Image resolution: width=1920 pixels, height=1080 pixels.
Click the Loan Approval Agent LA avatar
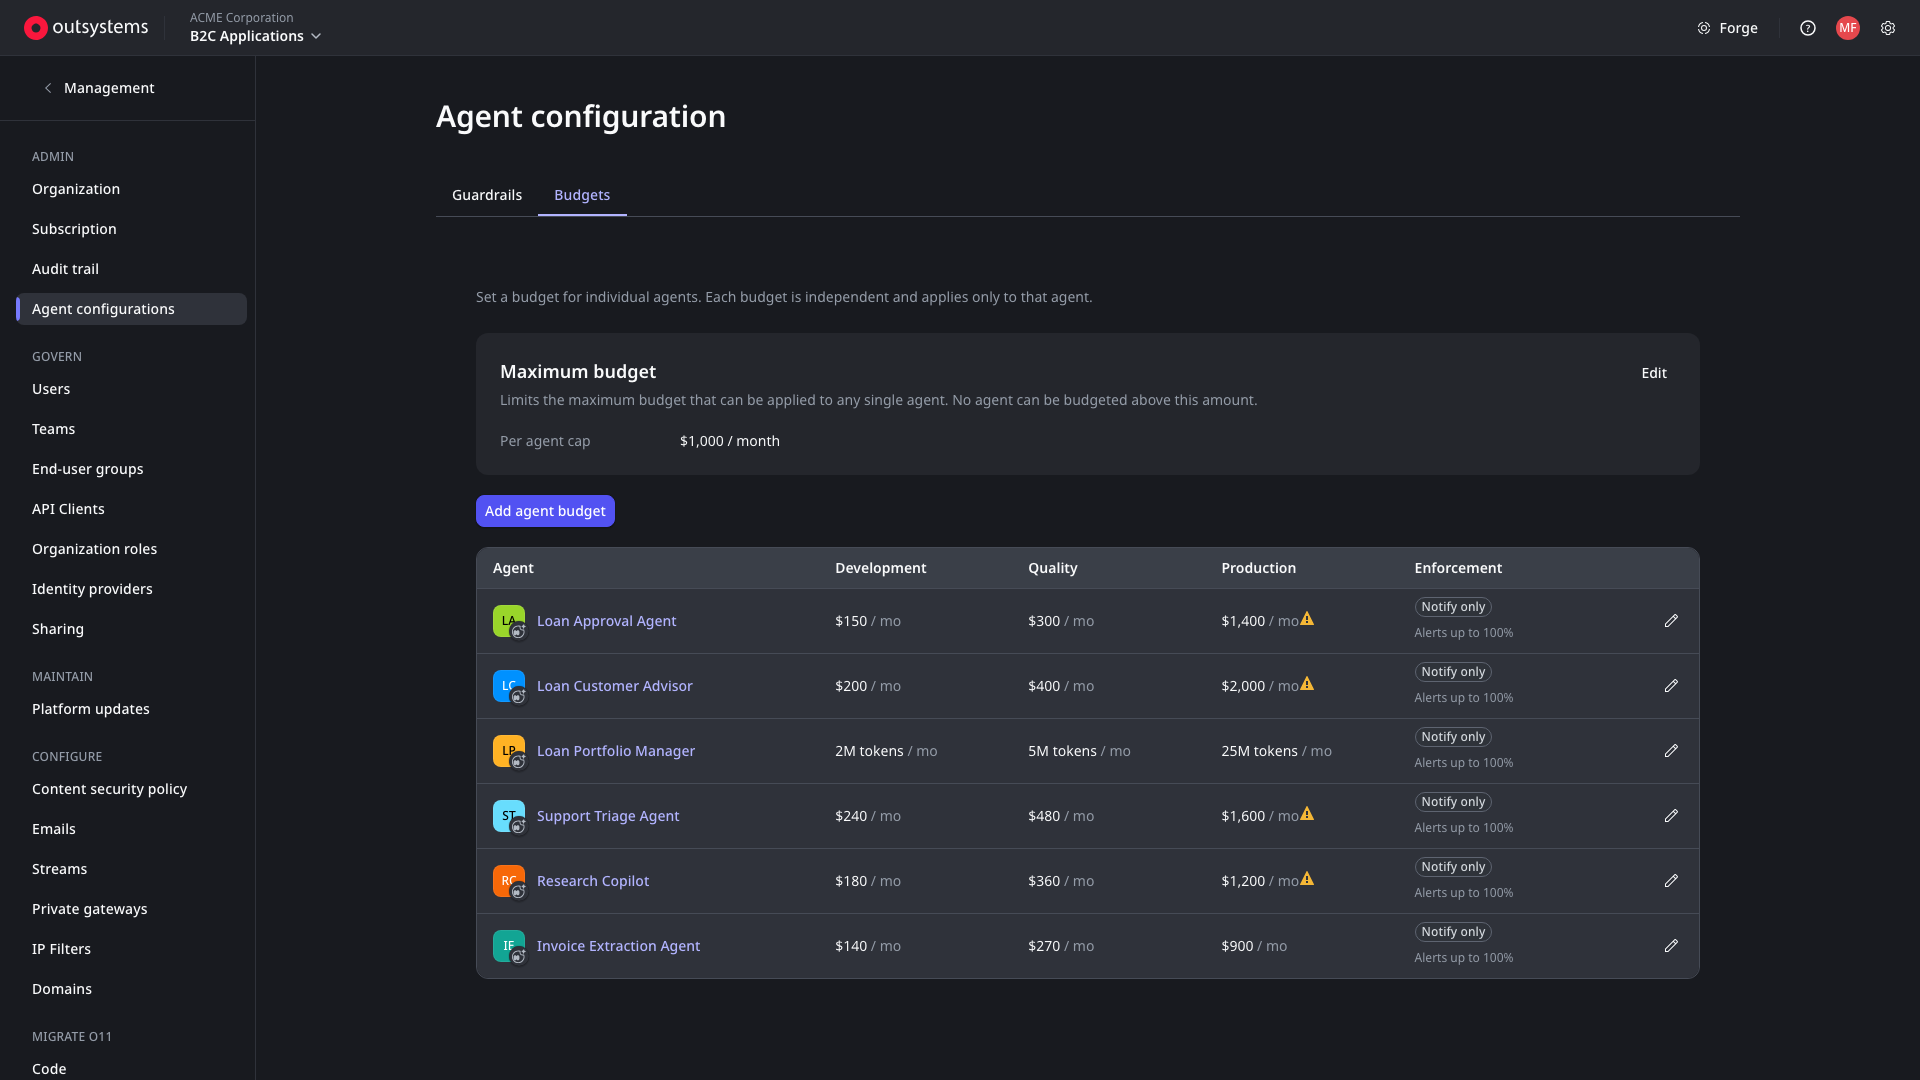(x=509, y=621)
